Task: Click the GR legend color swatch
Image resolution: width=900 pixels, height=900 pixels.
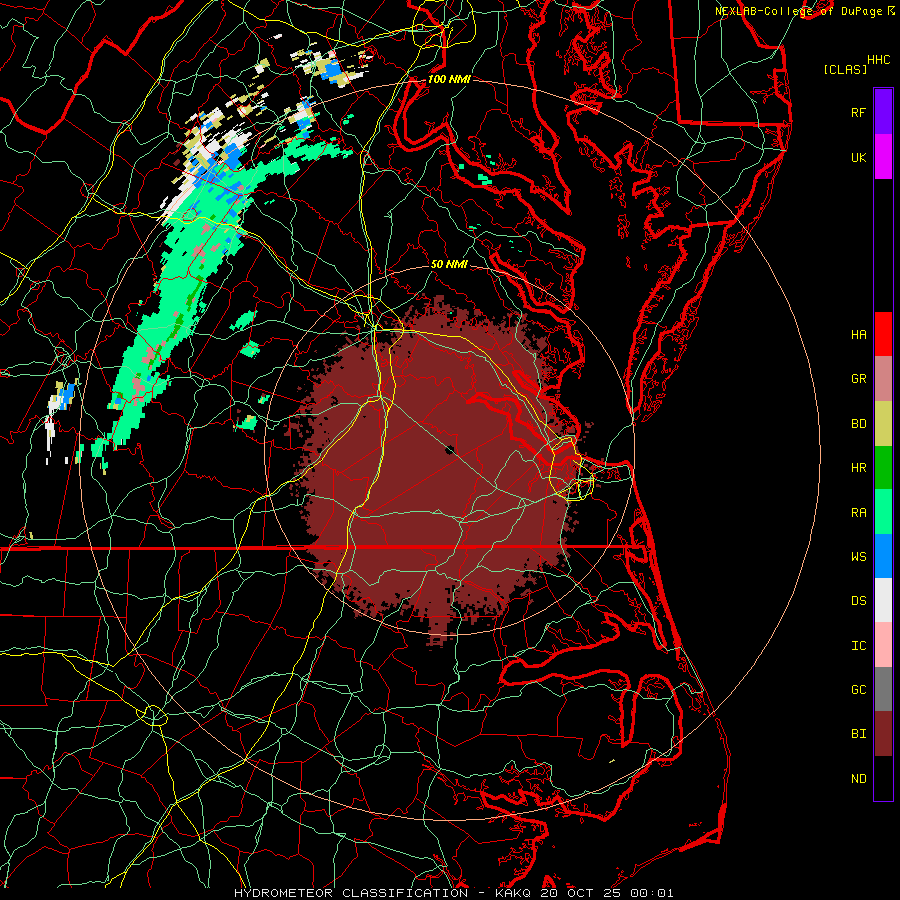Action: 883,378
